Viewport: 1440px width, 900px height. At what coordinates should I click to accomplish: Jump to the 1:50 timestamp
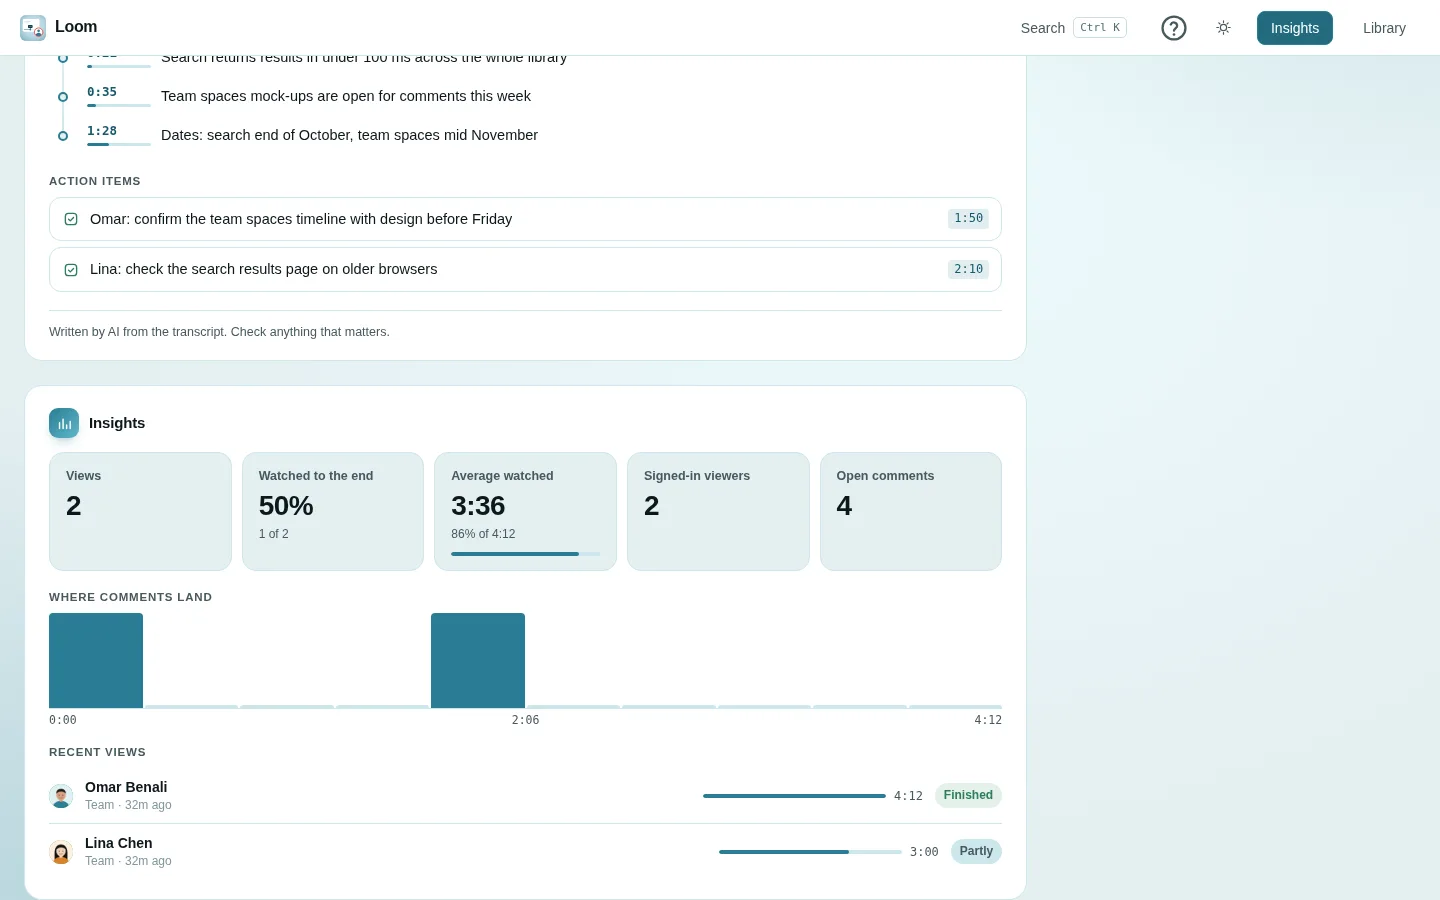coord(968,219)
